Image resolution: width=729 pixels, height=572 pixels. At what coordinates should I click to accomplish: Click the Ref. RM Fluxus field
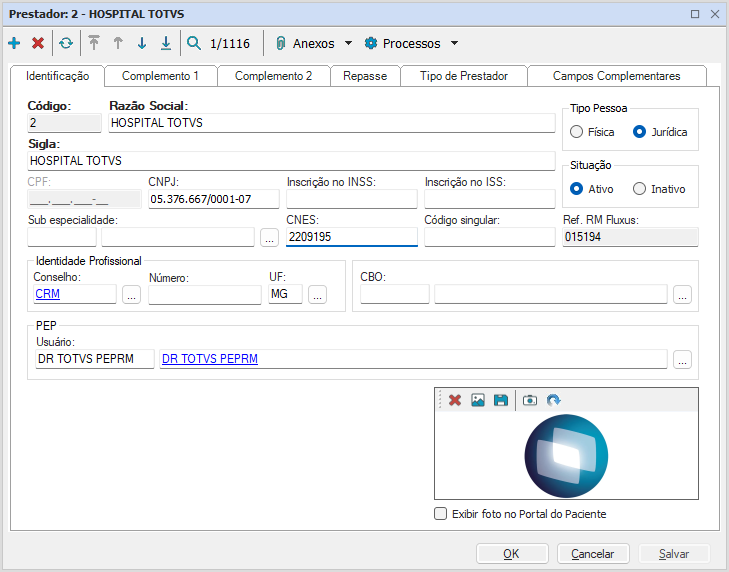click(630, 237)
